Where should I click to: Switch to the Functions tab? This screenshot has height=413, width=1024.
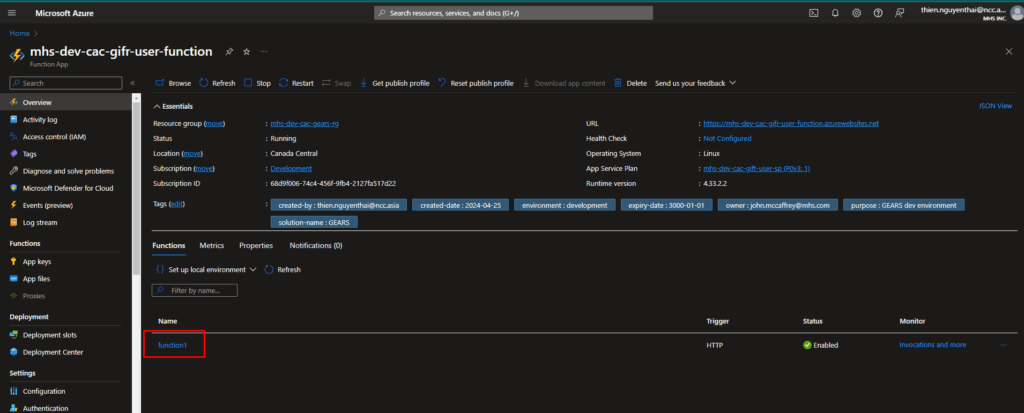click(x=168, y=246)
